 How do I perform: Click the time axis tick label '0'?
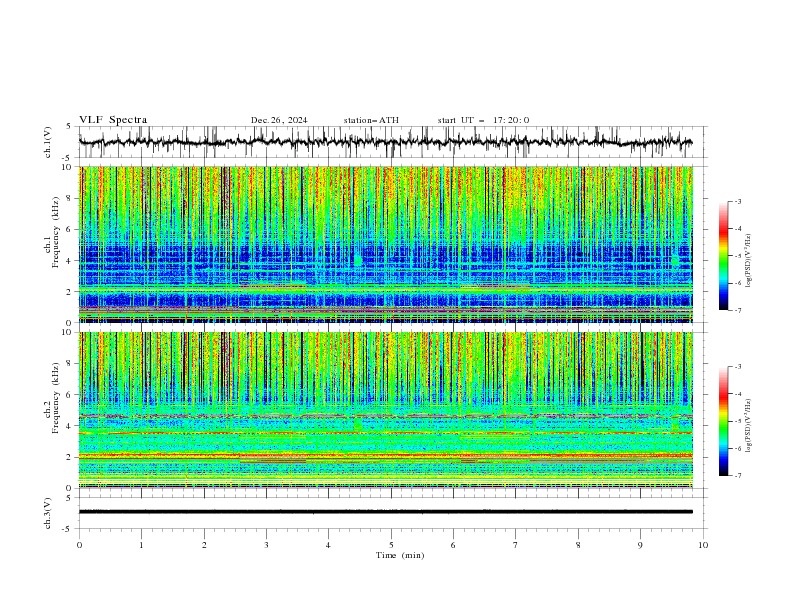(x=79, y=545)
